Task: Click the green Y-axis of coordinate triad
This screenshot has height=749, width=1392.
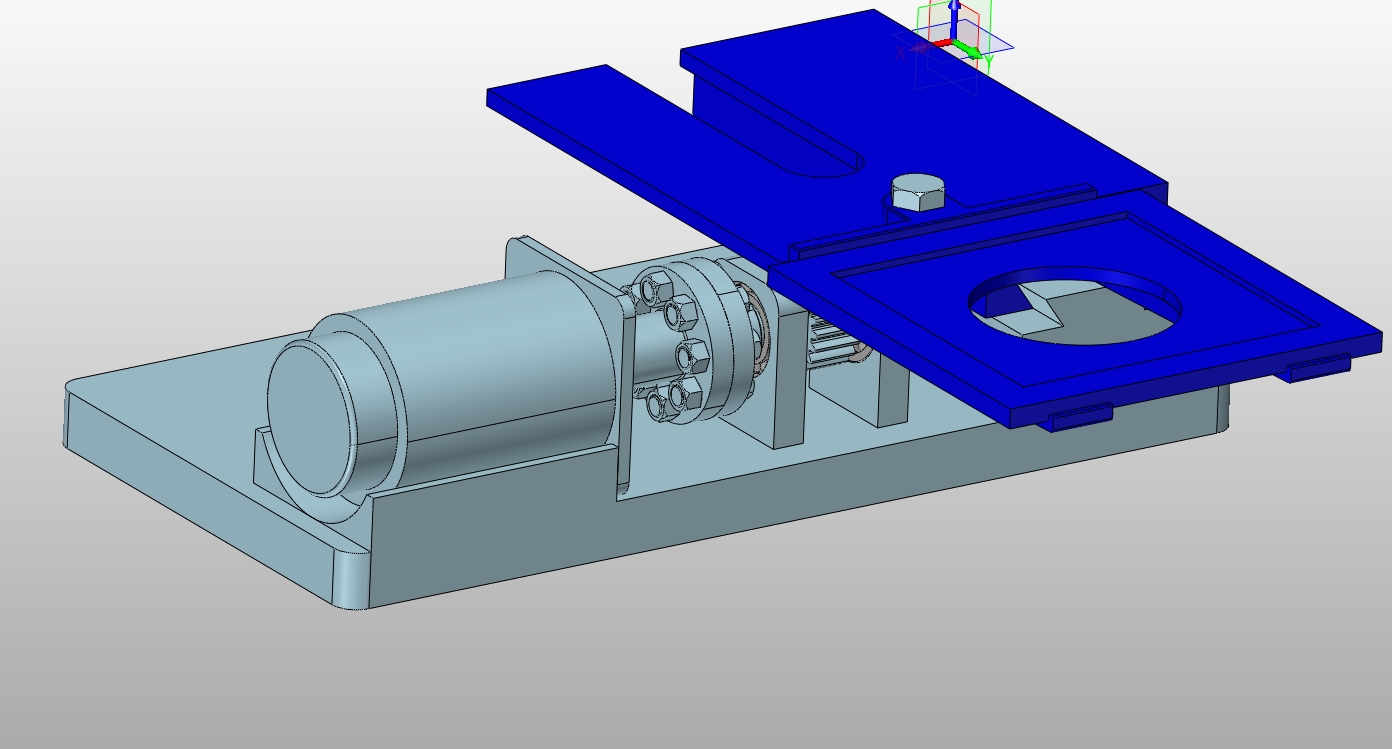Action: point(969,48)
